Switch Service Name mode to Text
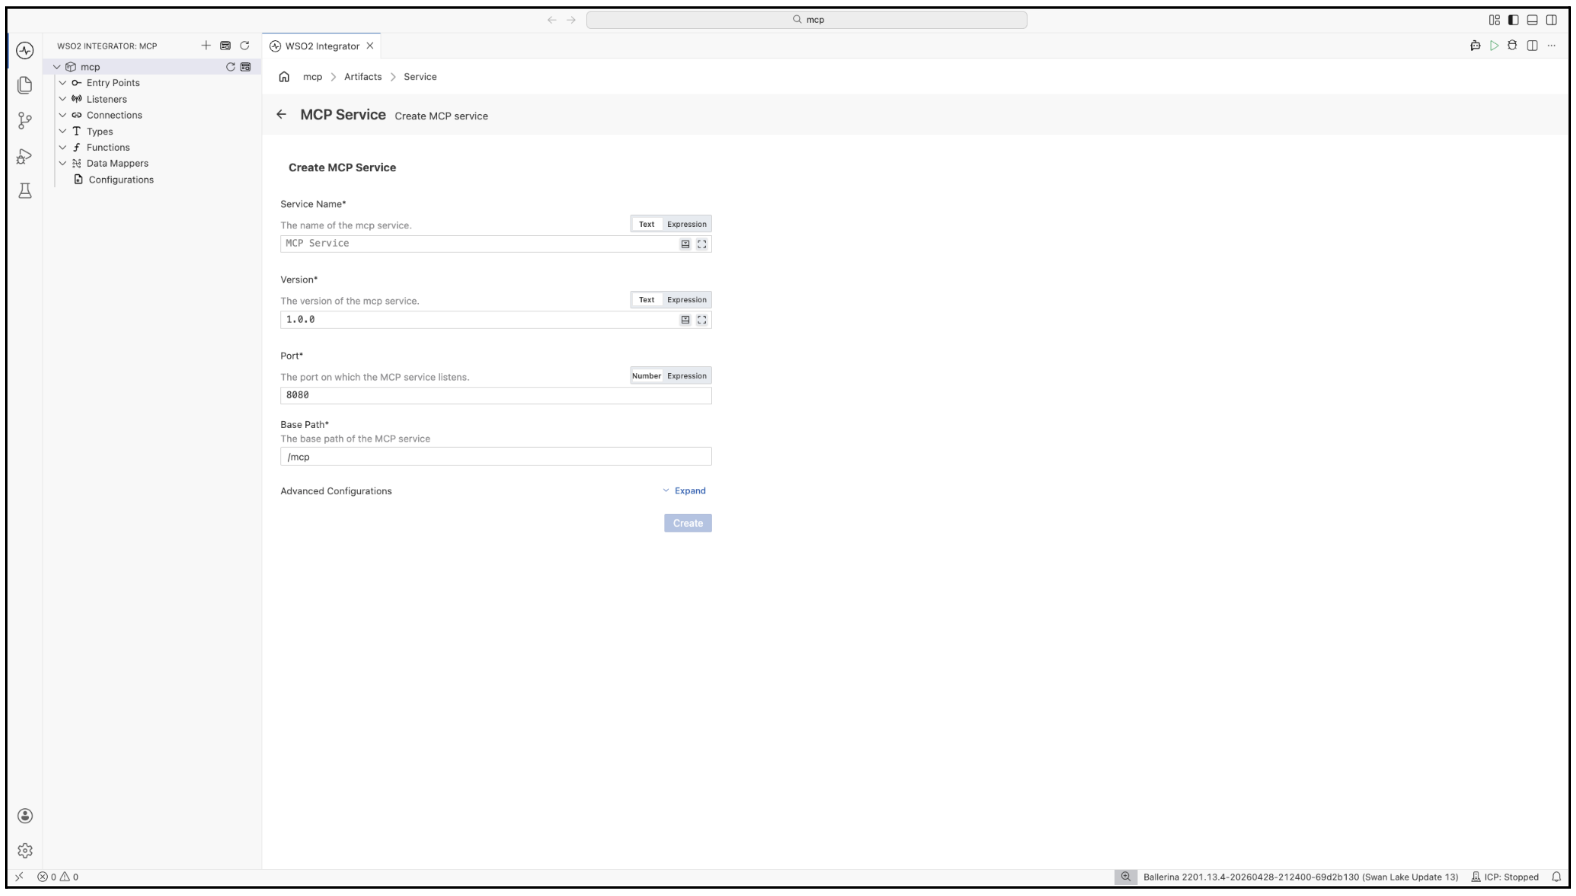 pyautogui.click(x=647, y=224)
